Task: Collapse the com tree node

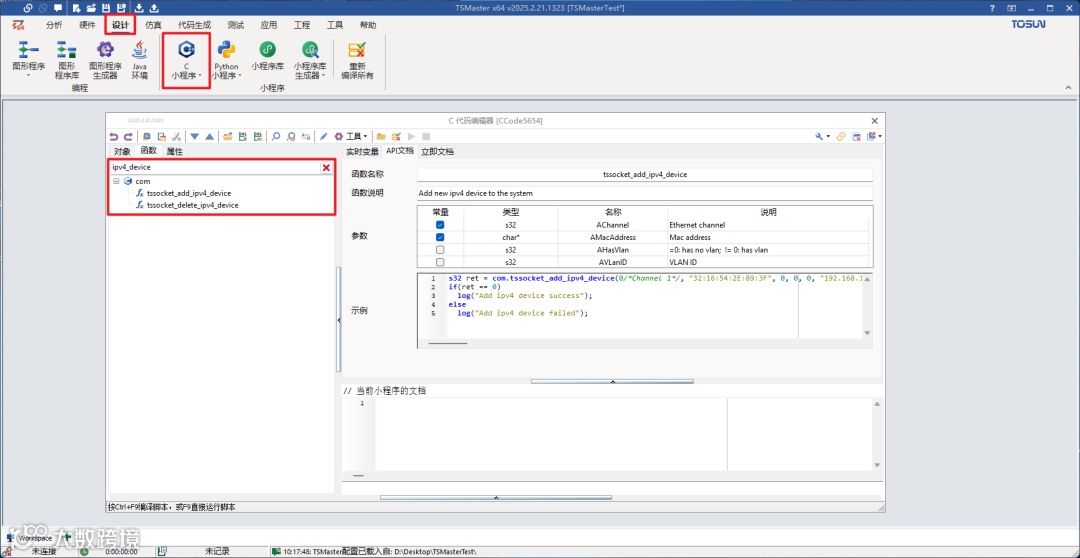Action: pos(117,181)
